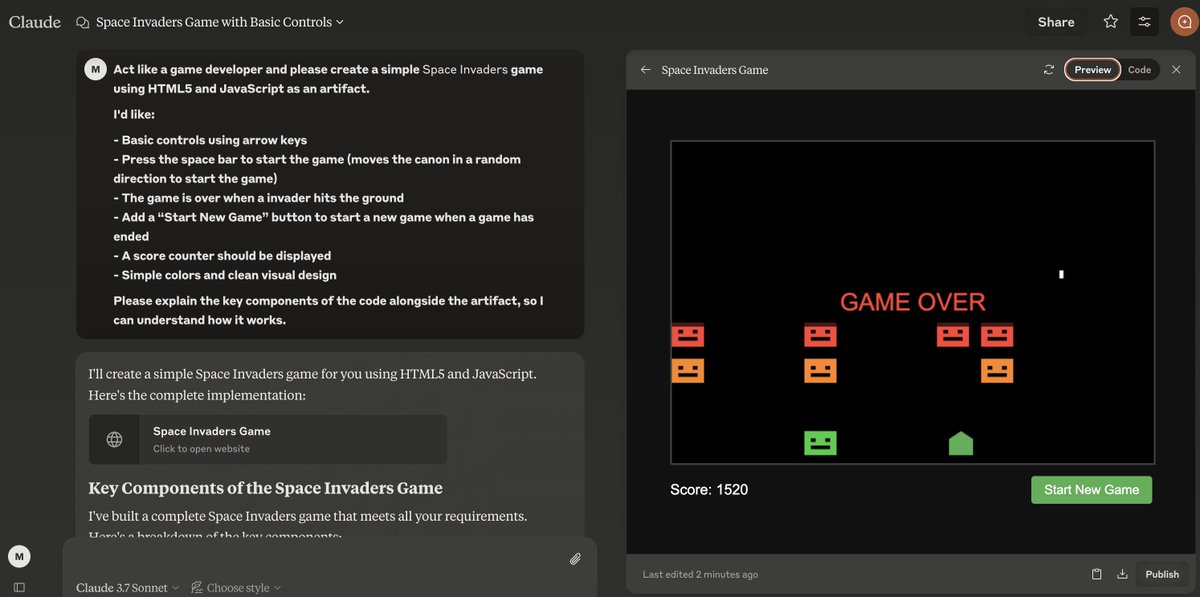Switch to the Code tab

[x=1139, y=70]
